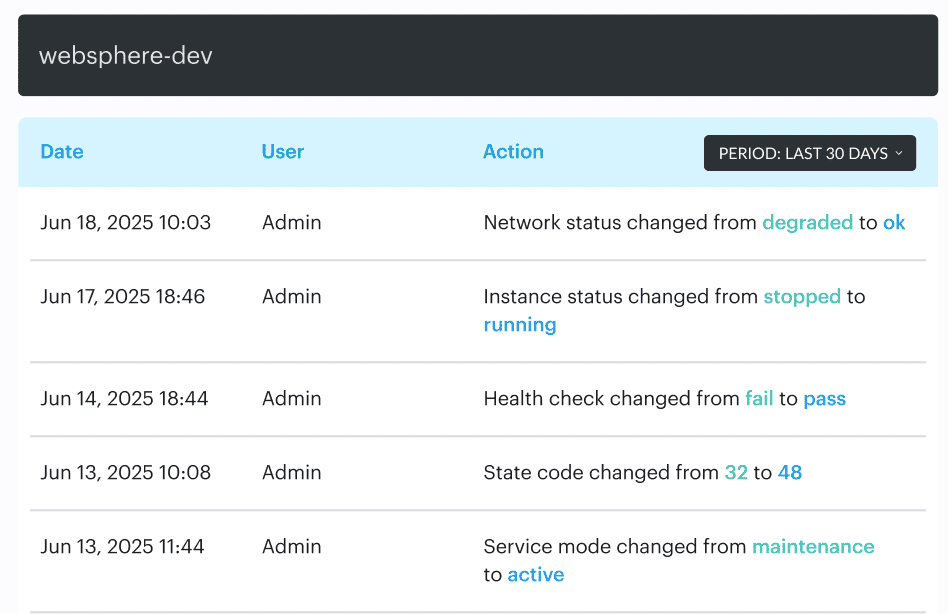The width and height of the screenshot is (948, 614).
Task: Select the Jun 13, 2025 11:44 row date
Action: pos(122,547)
